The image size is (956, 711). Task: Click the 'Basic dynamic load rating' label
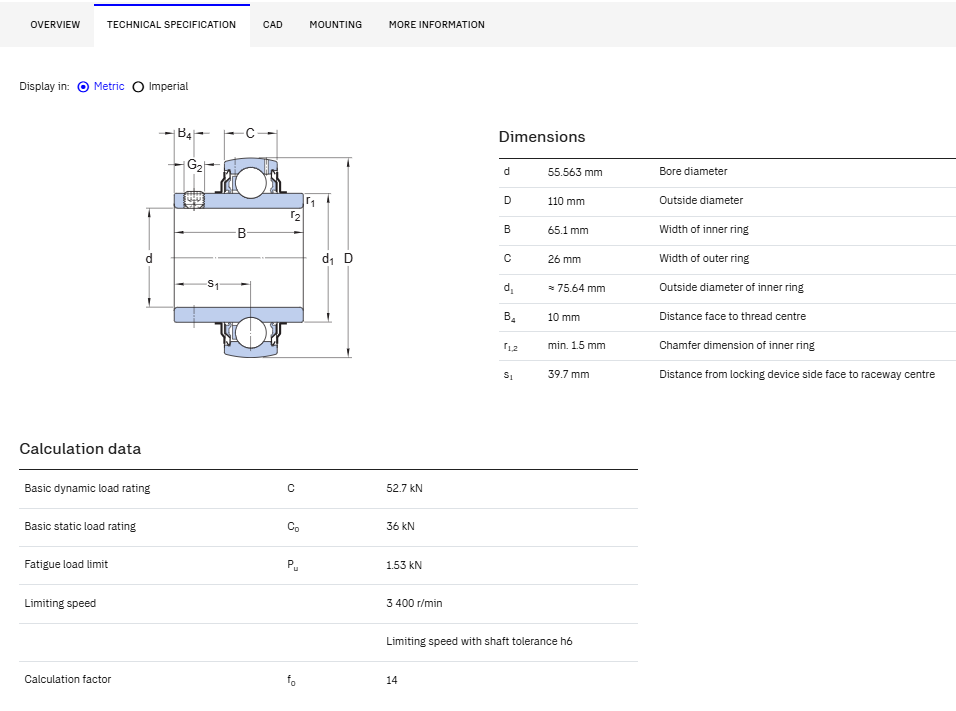pyautogui.click(x=87, y=488)
